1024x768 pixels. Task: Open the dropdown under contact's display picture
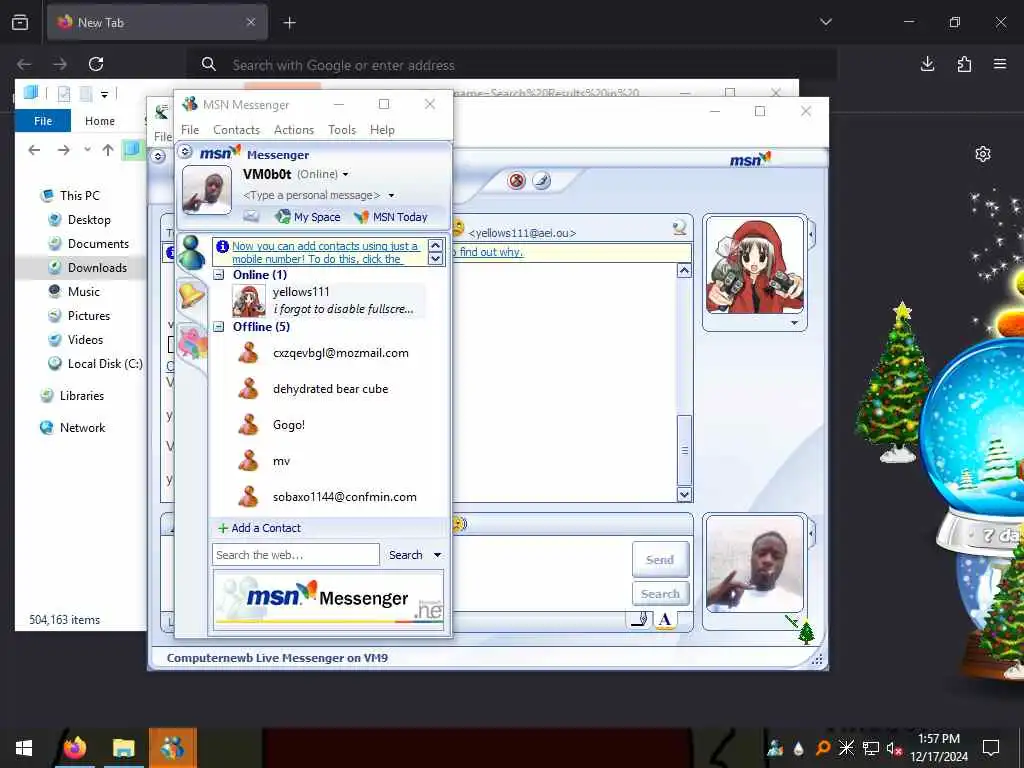794,323
